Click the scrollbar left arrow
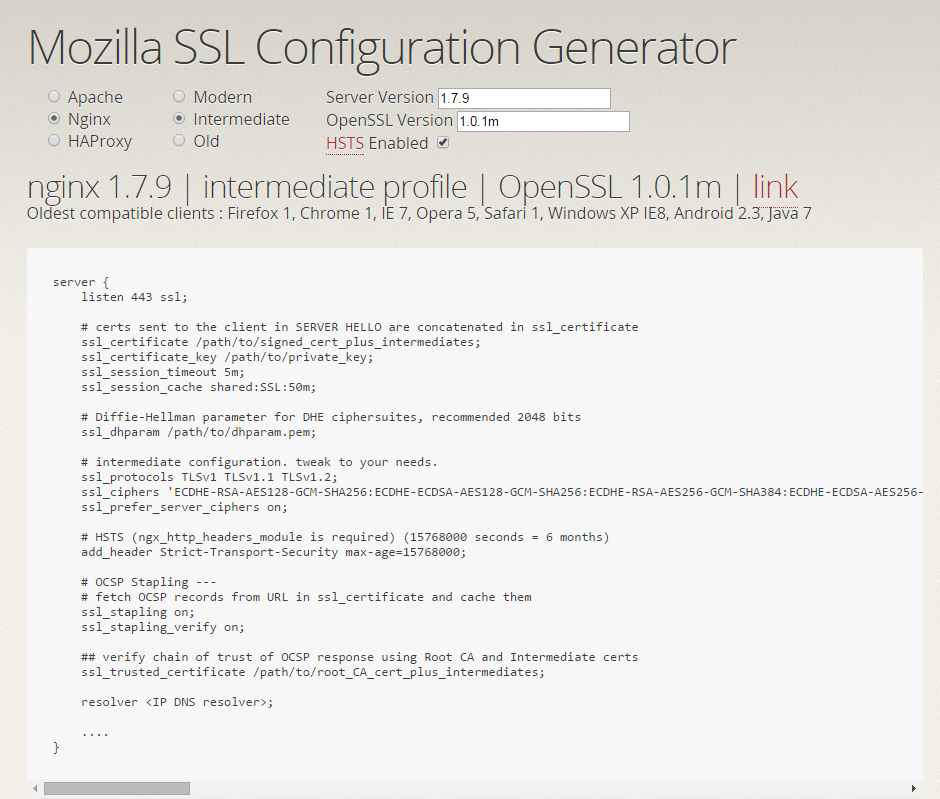Image resolution: width=940 pixels, height=799 pixels. (35, 788)
